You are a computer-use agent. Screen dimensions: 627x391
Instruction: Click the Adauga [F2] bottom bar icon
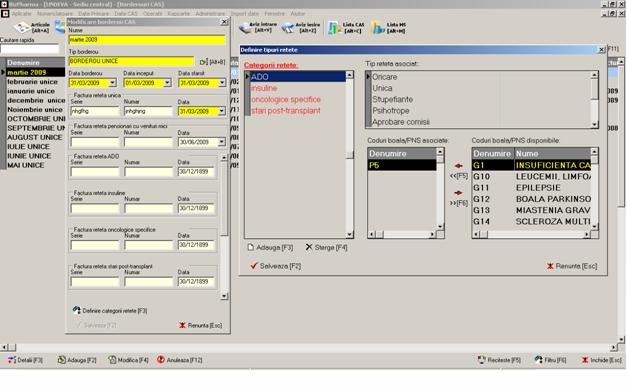tap(62, 360)
